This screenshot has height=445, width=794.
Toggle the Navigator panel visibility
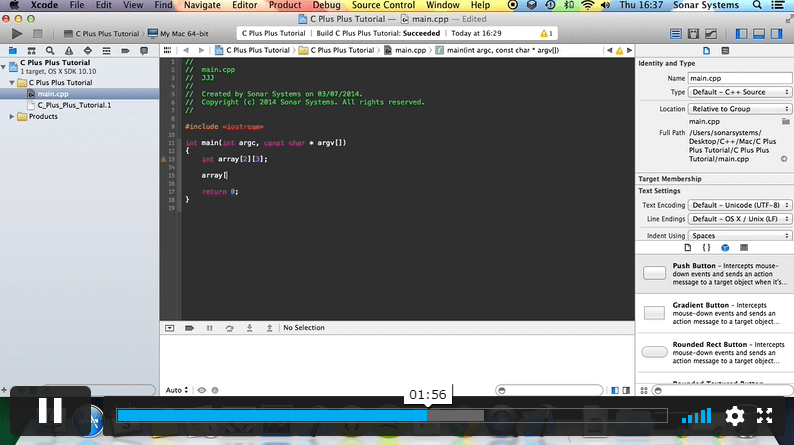click(x=741, y=34)
